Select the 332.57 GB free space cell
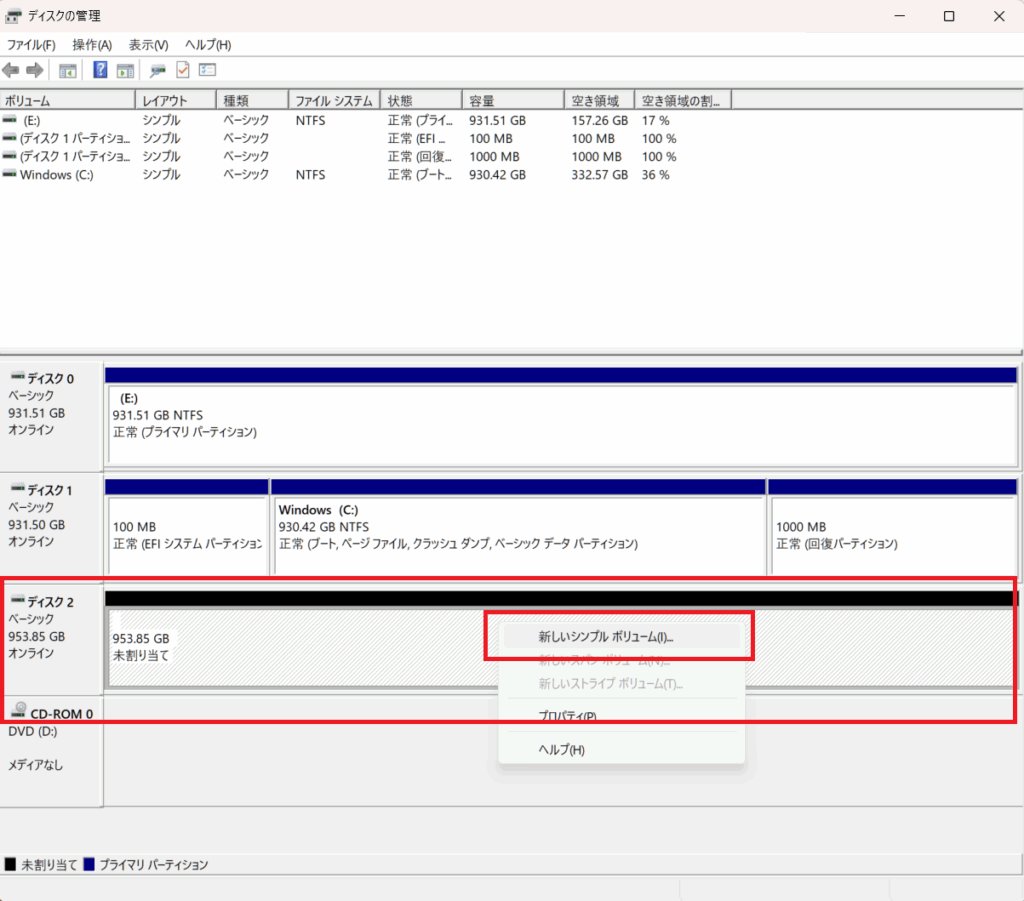 (600, 175)
